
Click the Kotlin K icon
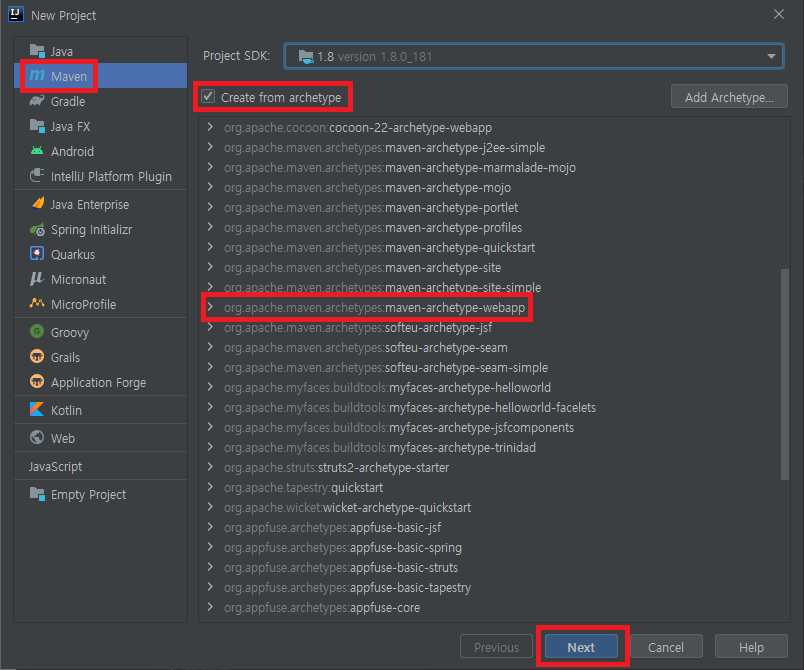click(37, 409)
